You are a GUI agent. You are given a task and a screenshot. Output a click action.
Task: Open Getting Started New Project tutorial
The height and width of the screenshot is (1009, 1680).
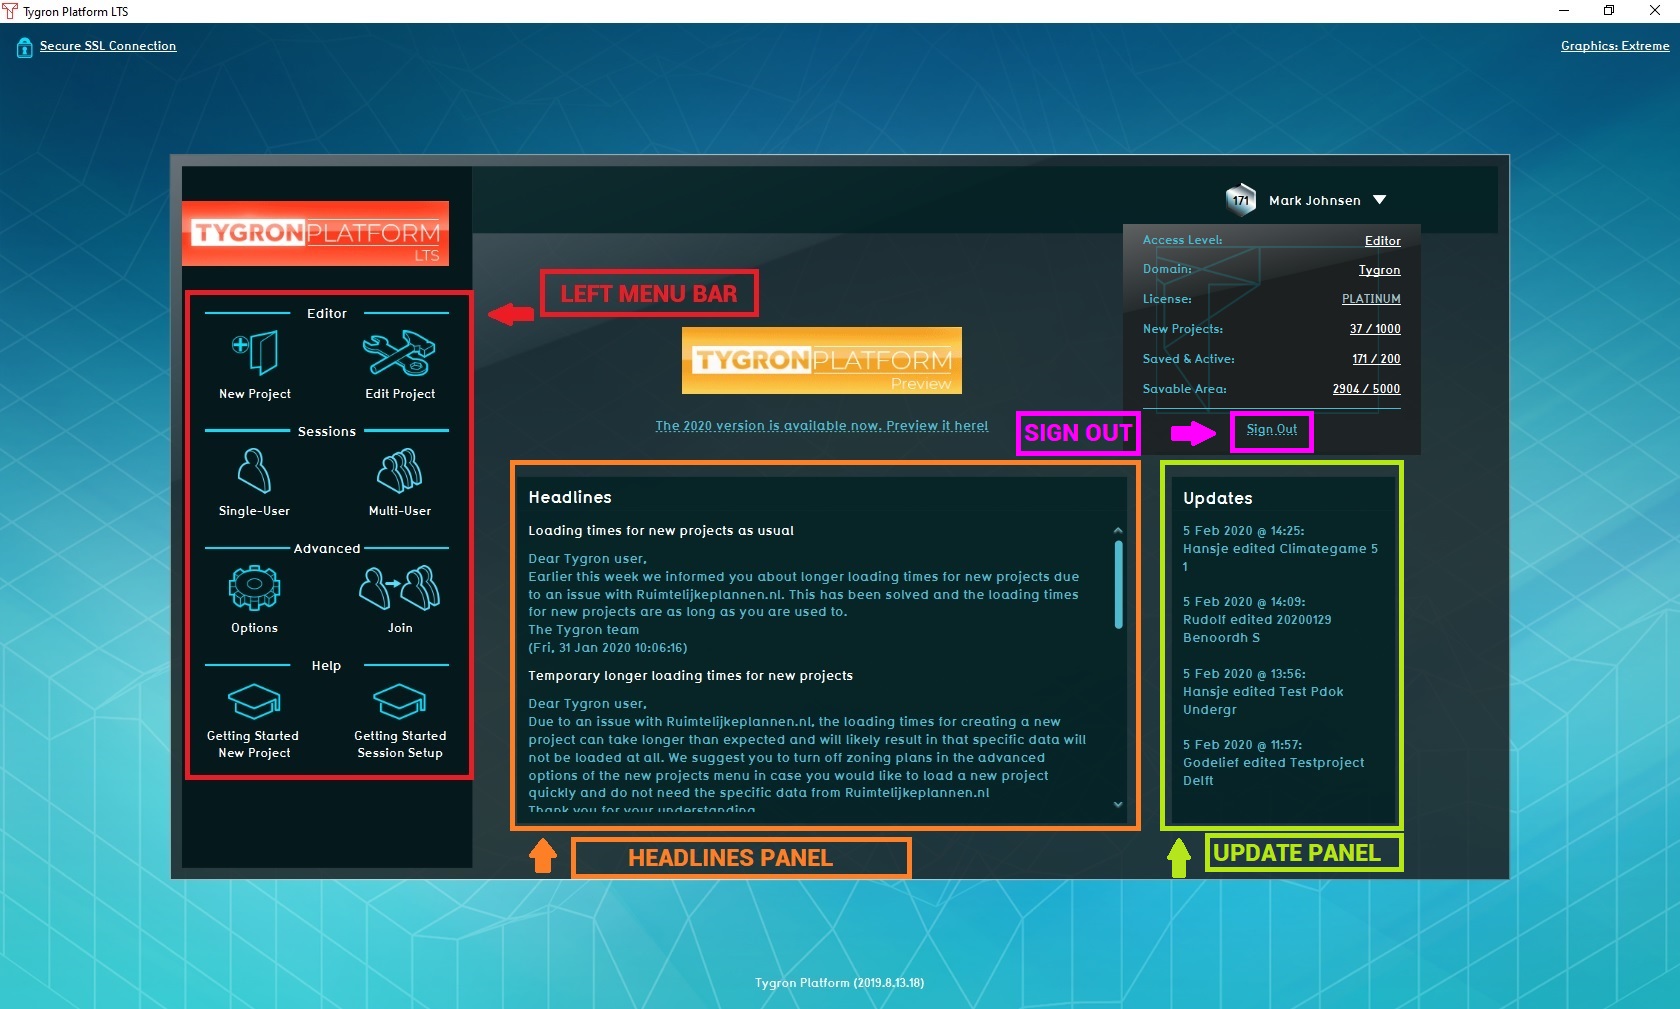(254, 703)
